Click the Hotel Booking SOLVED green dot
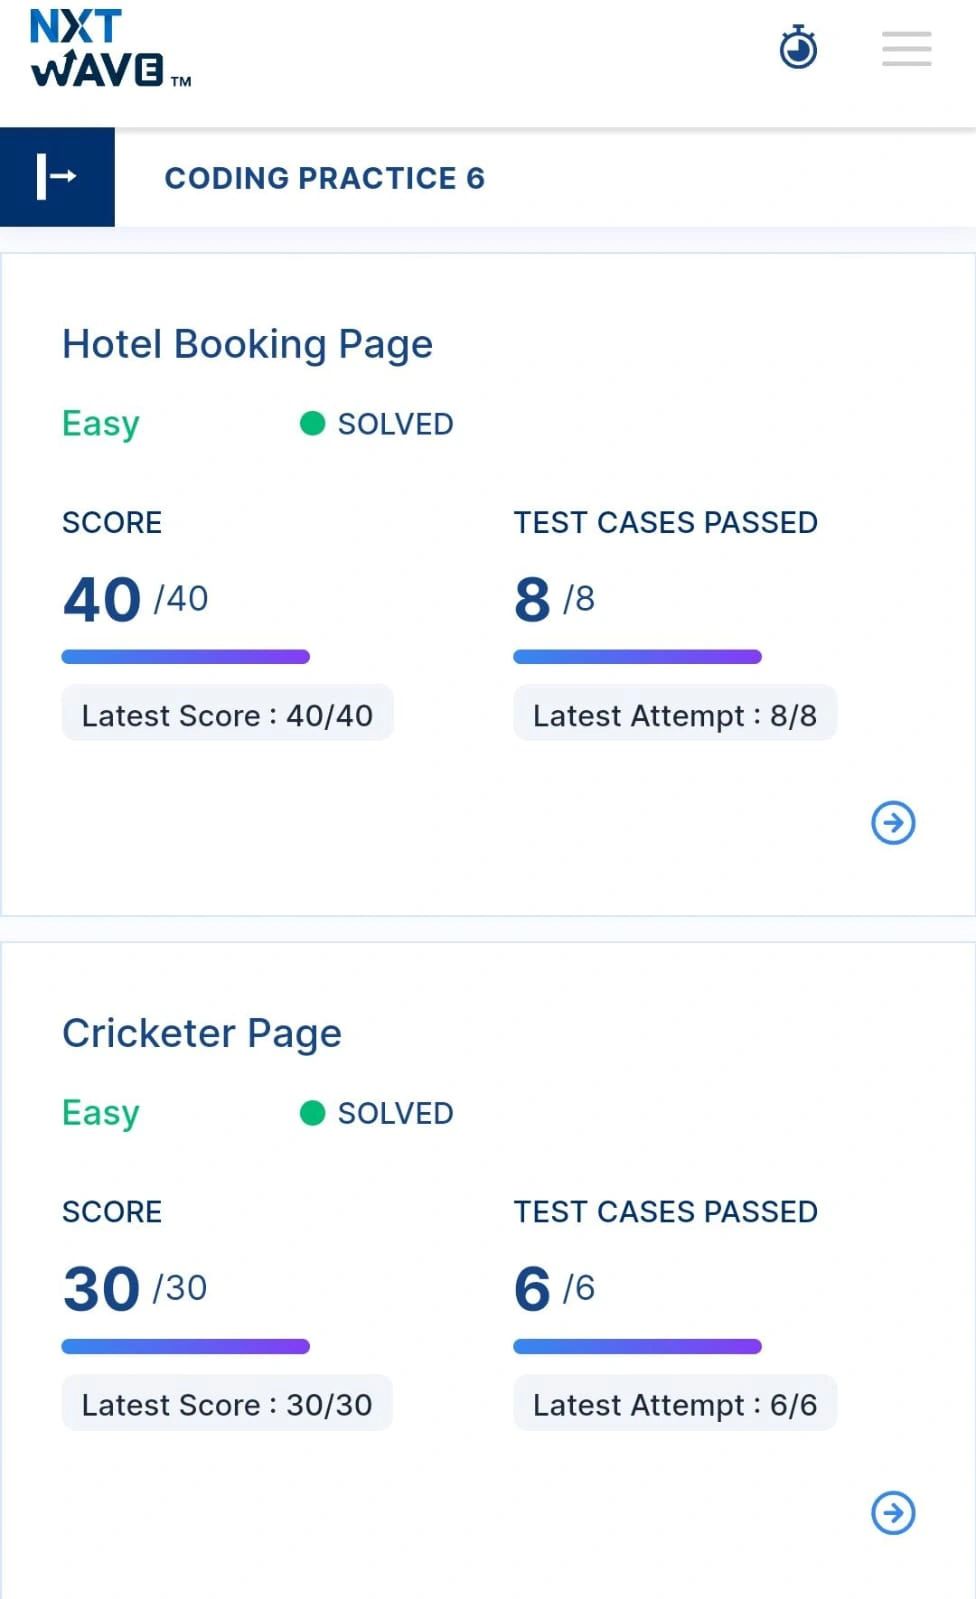Viewport: 976px width, 1599px height. click(x=312, y=424)
